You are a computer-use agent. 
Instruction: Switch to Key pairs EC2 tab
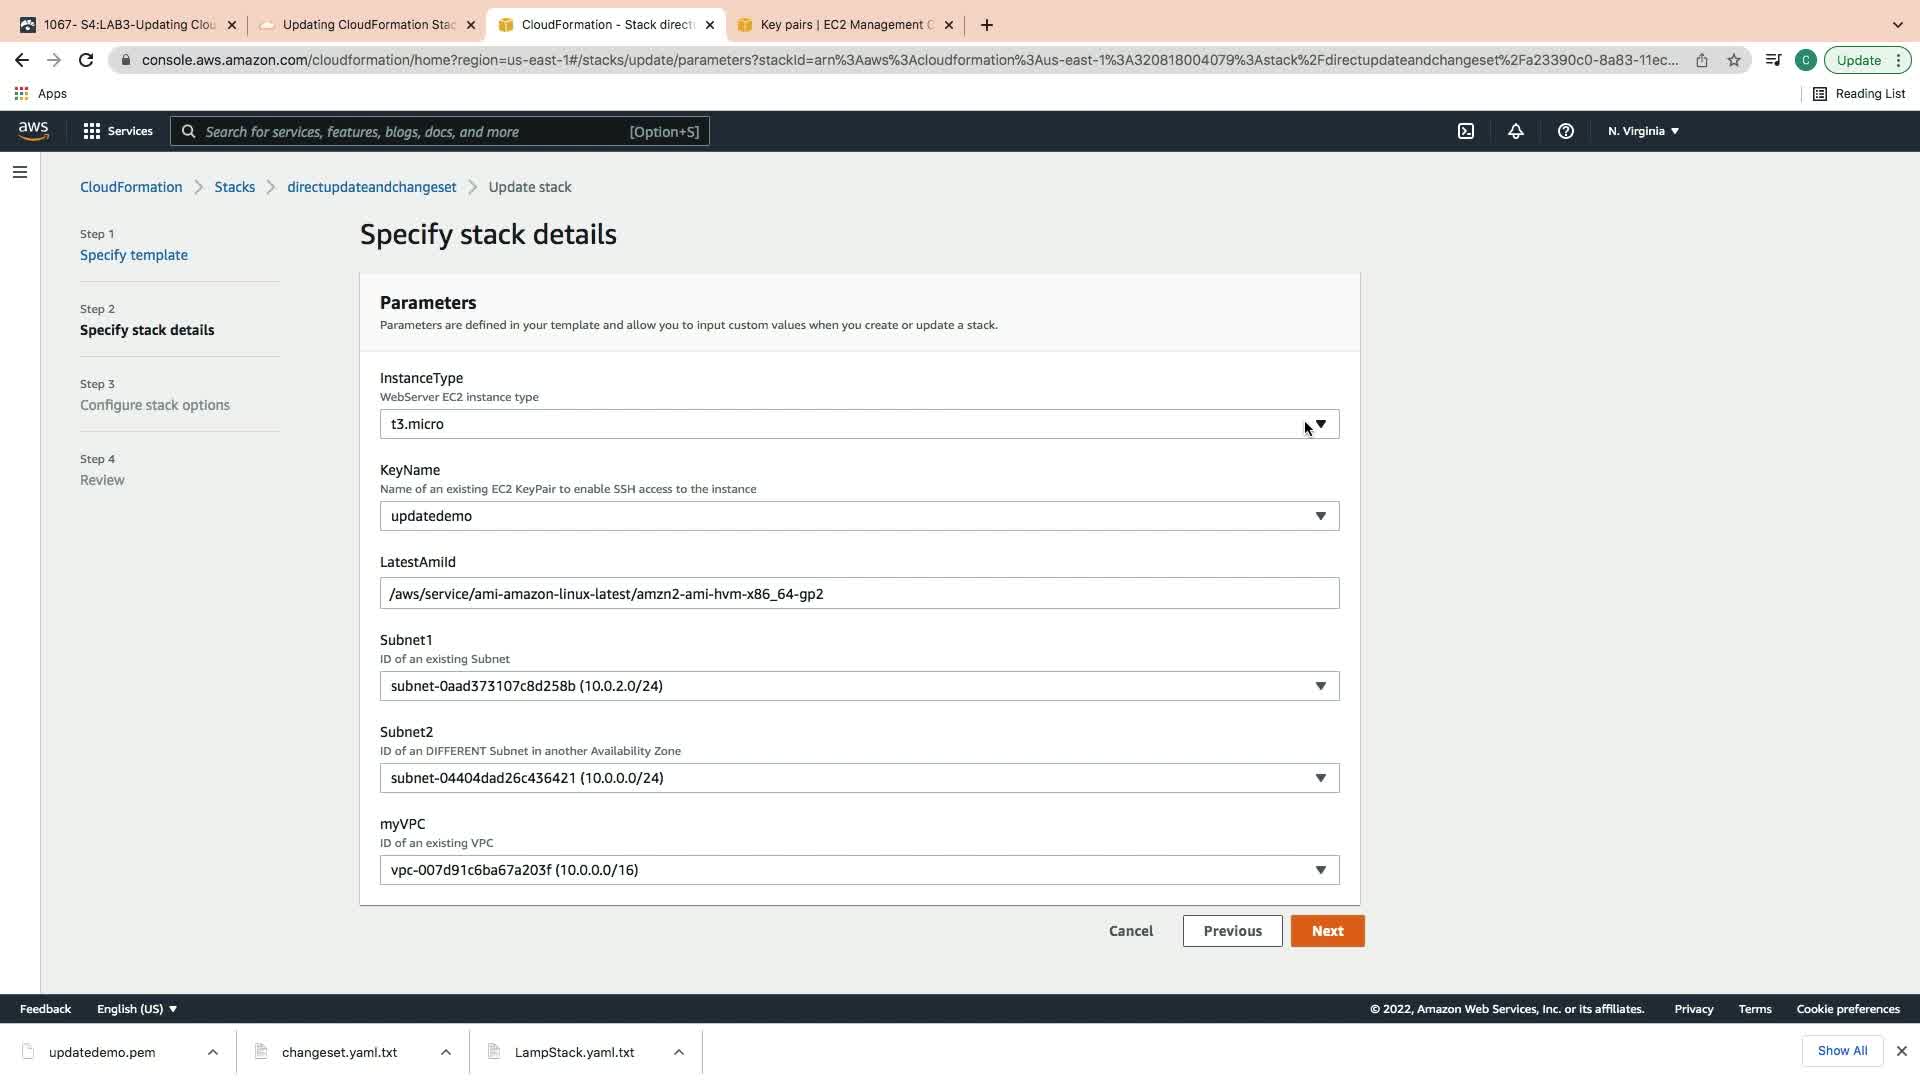click(845, 25)
